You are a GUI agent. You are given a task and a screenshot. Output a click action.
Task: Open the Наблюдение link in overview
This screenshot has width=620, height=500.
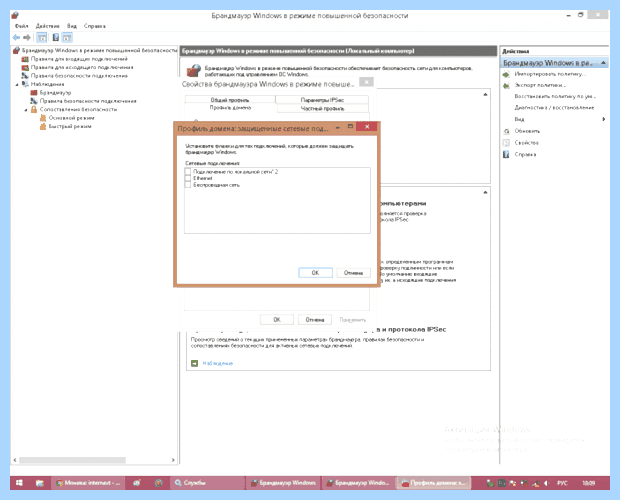pos(217,363)
